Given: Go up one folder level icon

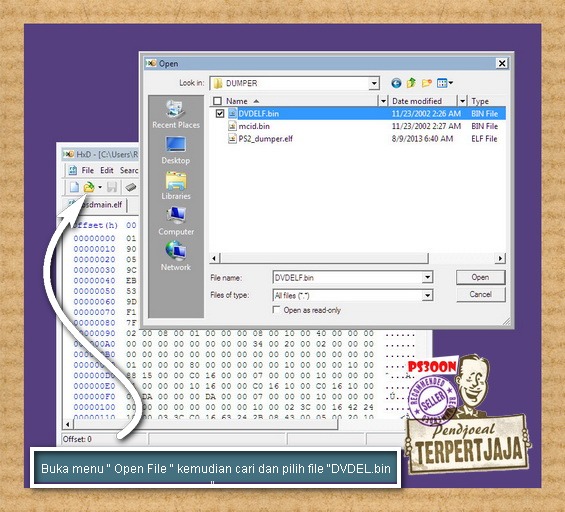Looking at the screenshot, I should 411,83.
